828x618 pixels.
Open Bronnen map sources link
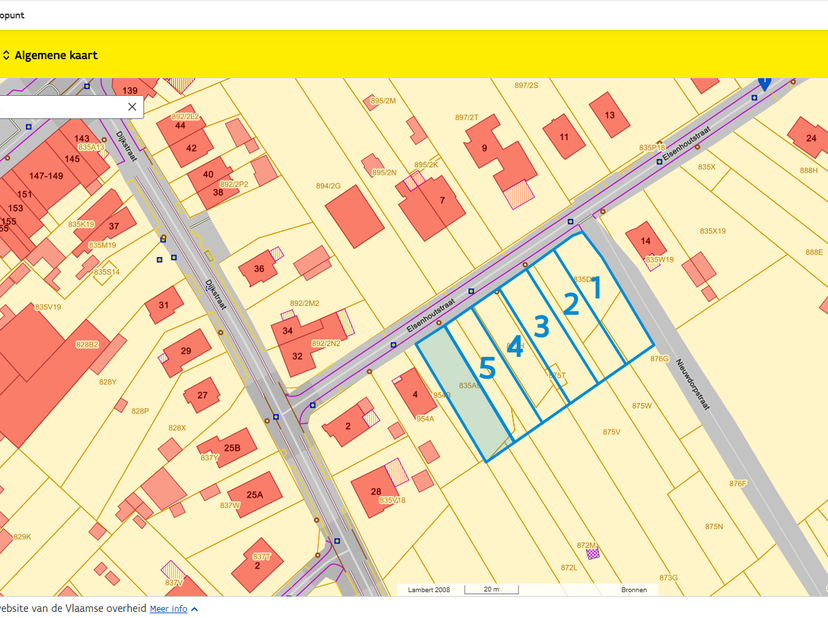pos(634,589)
